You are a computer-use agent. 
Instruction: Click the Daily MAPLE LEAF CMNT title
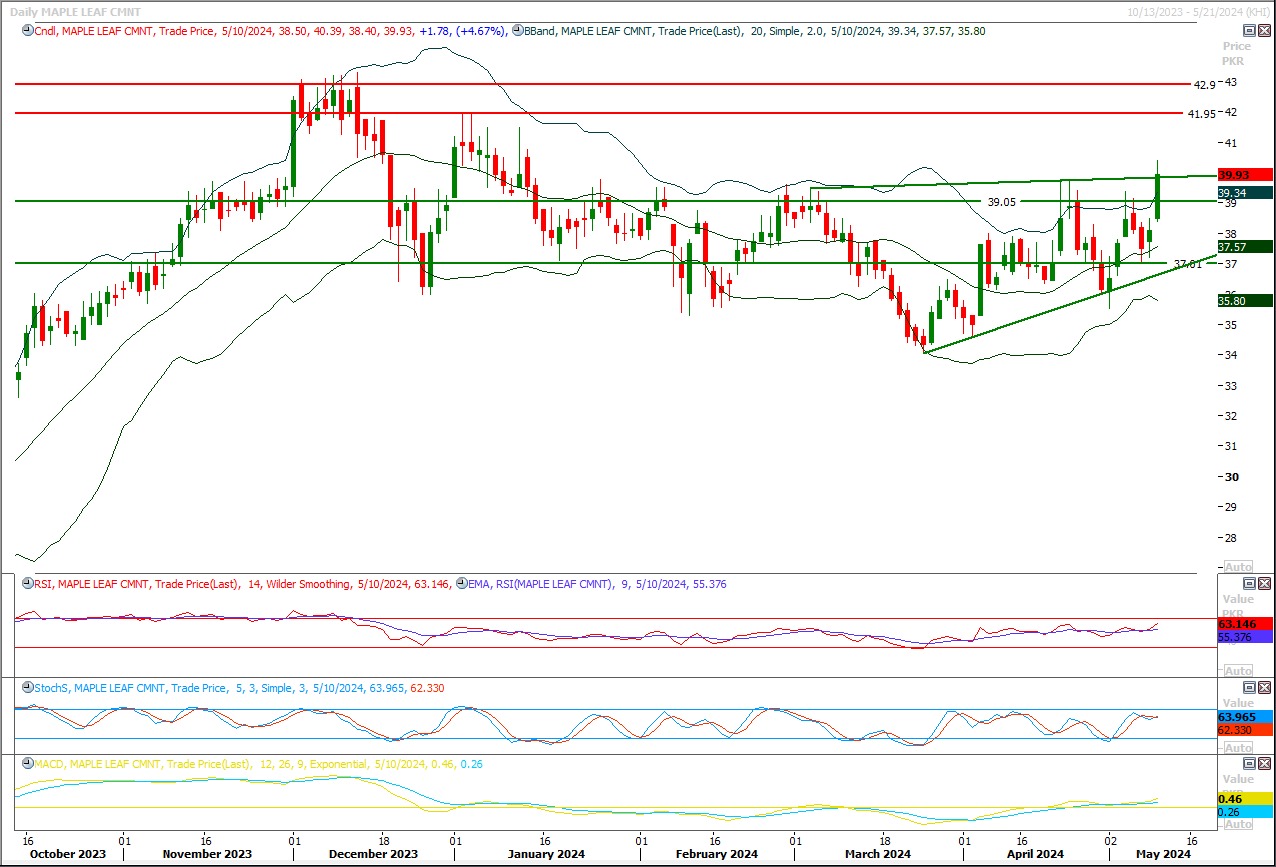[76, 12]
